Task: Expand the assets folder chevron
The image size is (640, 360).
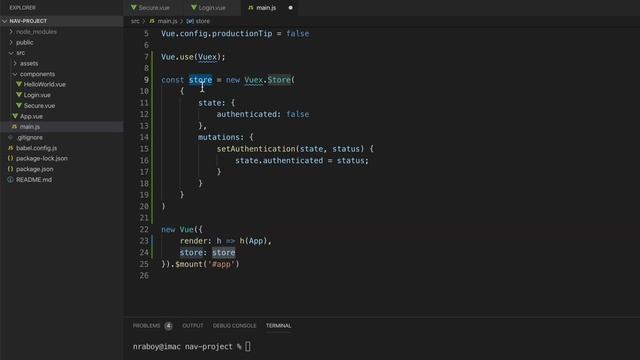Action: tap(15, 63)
